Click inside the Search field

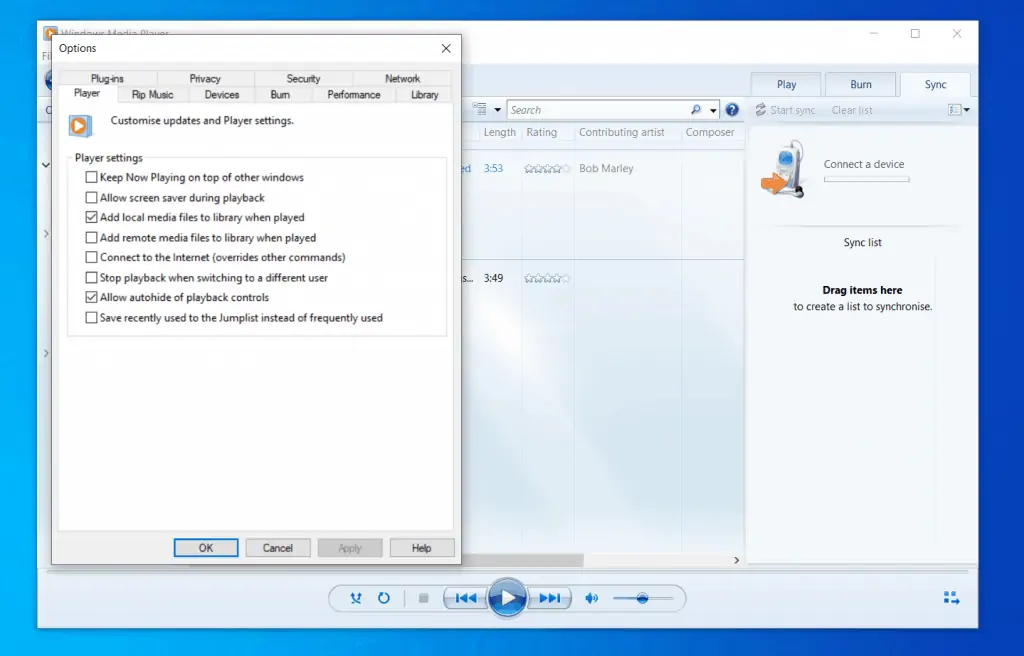coord(600,109)
